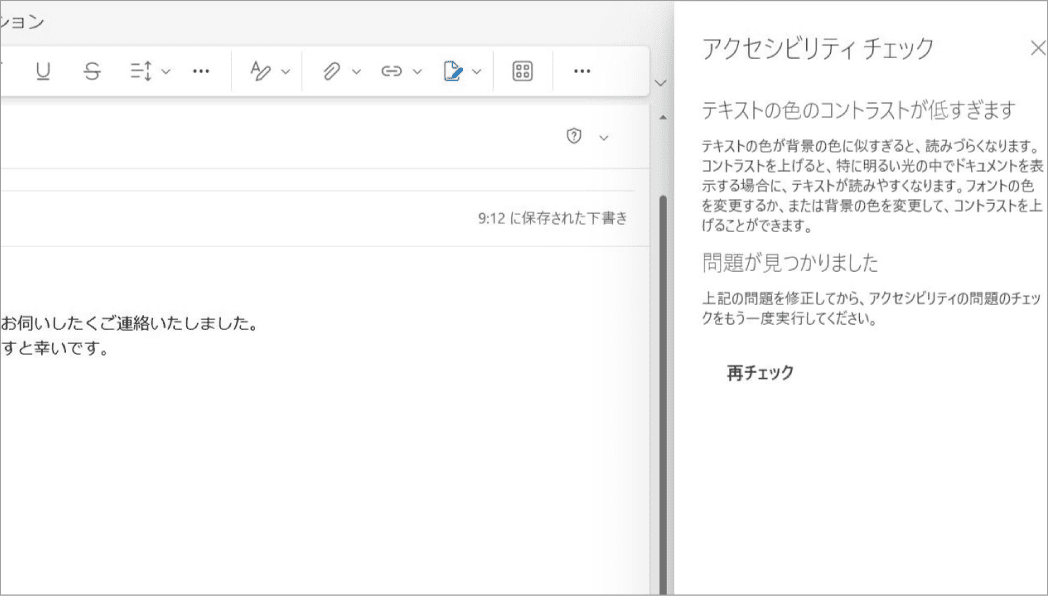Toggle underline formatting
The width and height of the screenshot is (1048, 596).
coord(43,71)
